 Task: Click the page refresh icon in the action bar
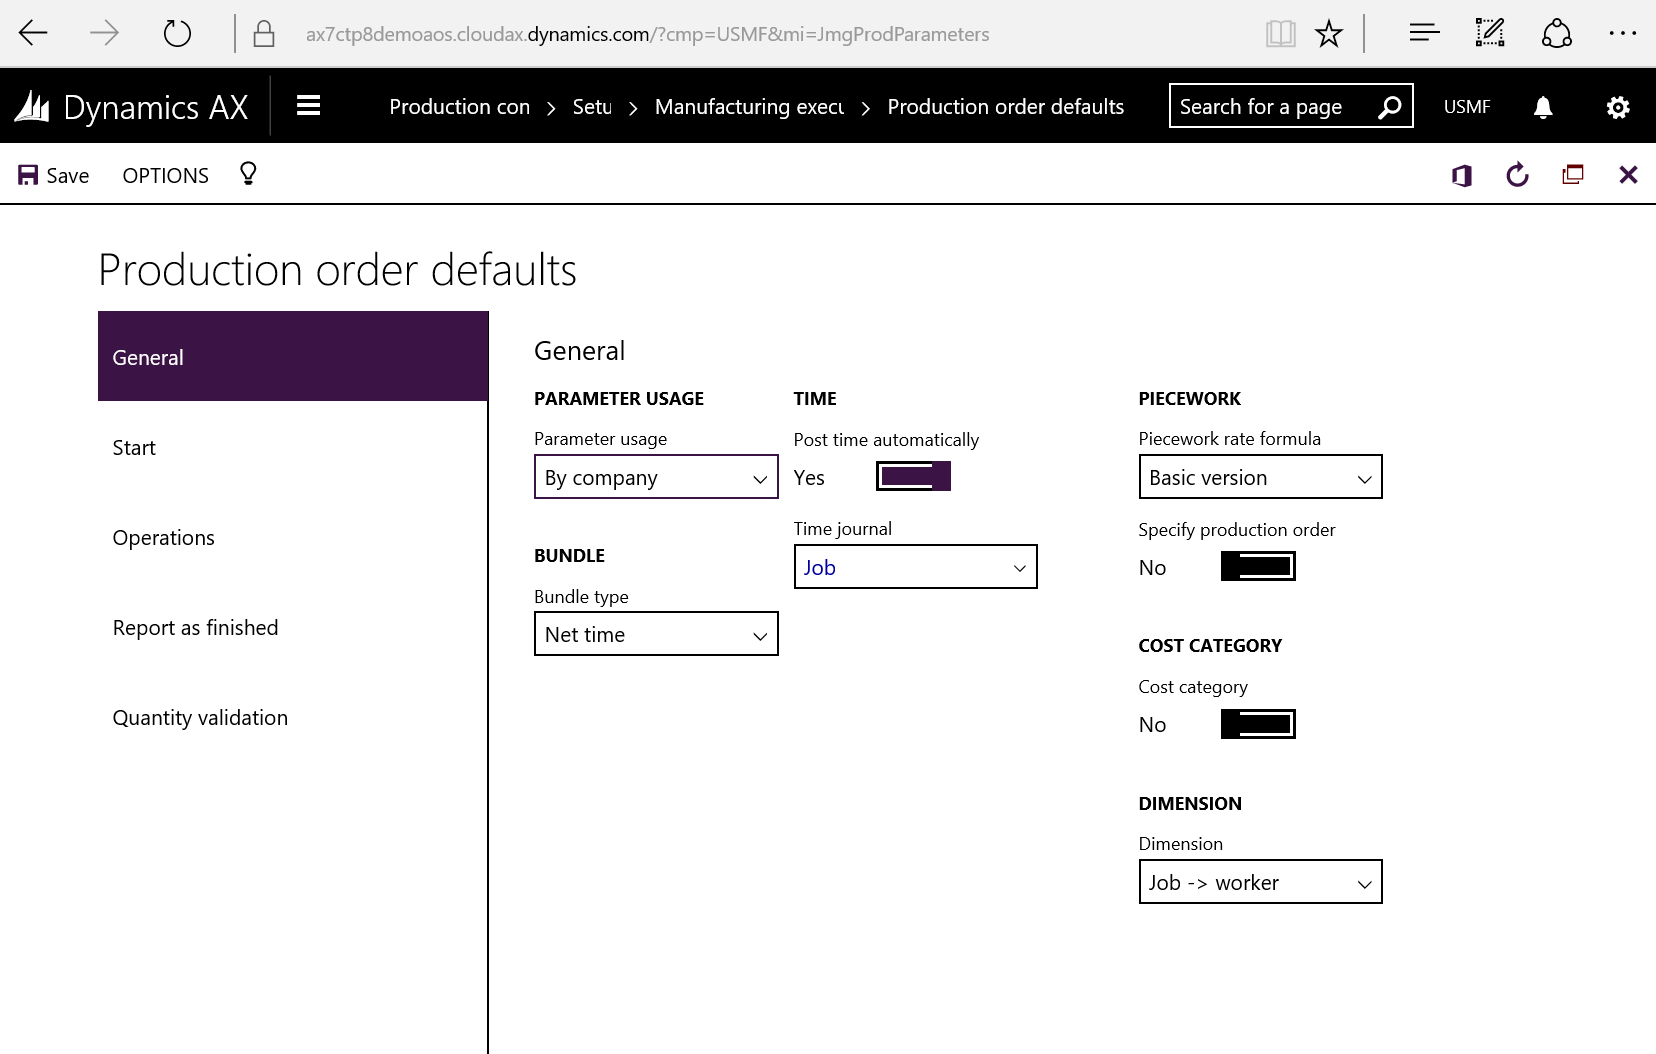click(x=1517, y=176)
